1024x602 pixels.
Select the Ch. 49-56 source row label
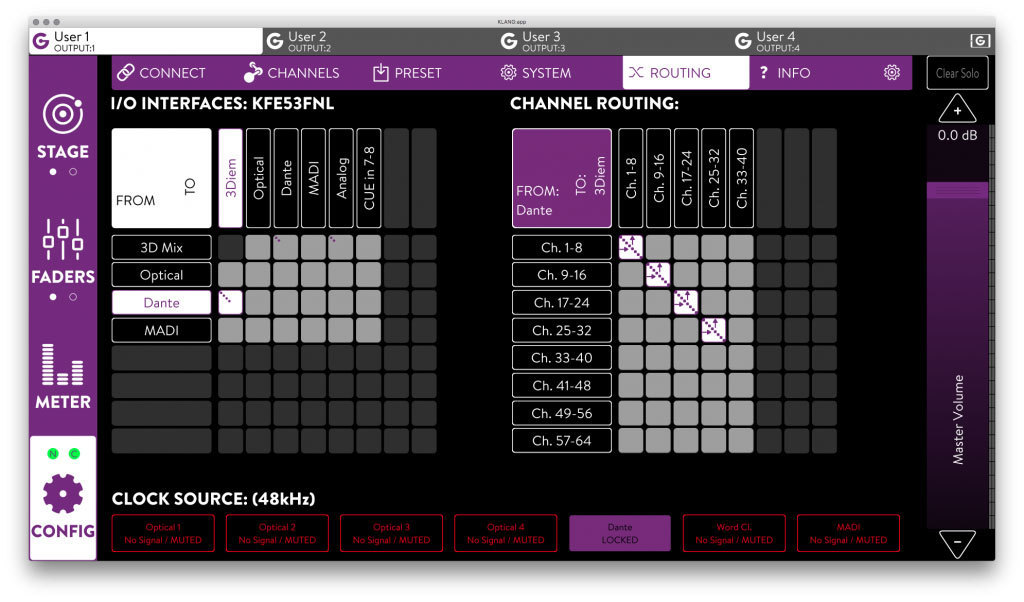[562, 413]
